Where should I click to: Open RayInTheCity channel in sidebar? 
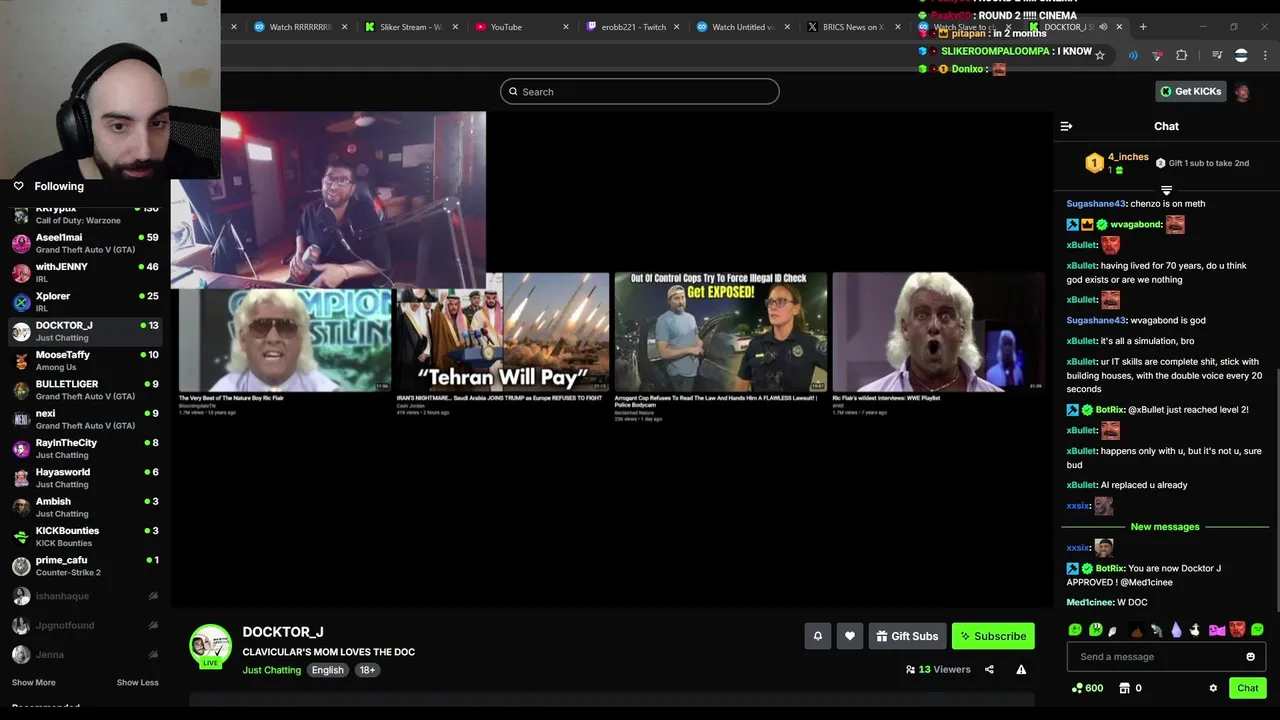tap(85, 448)
